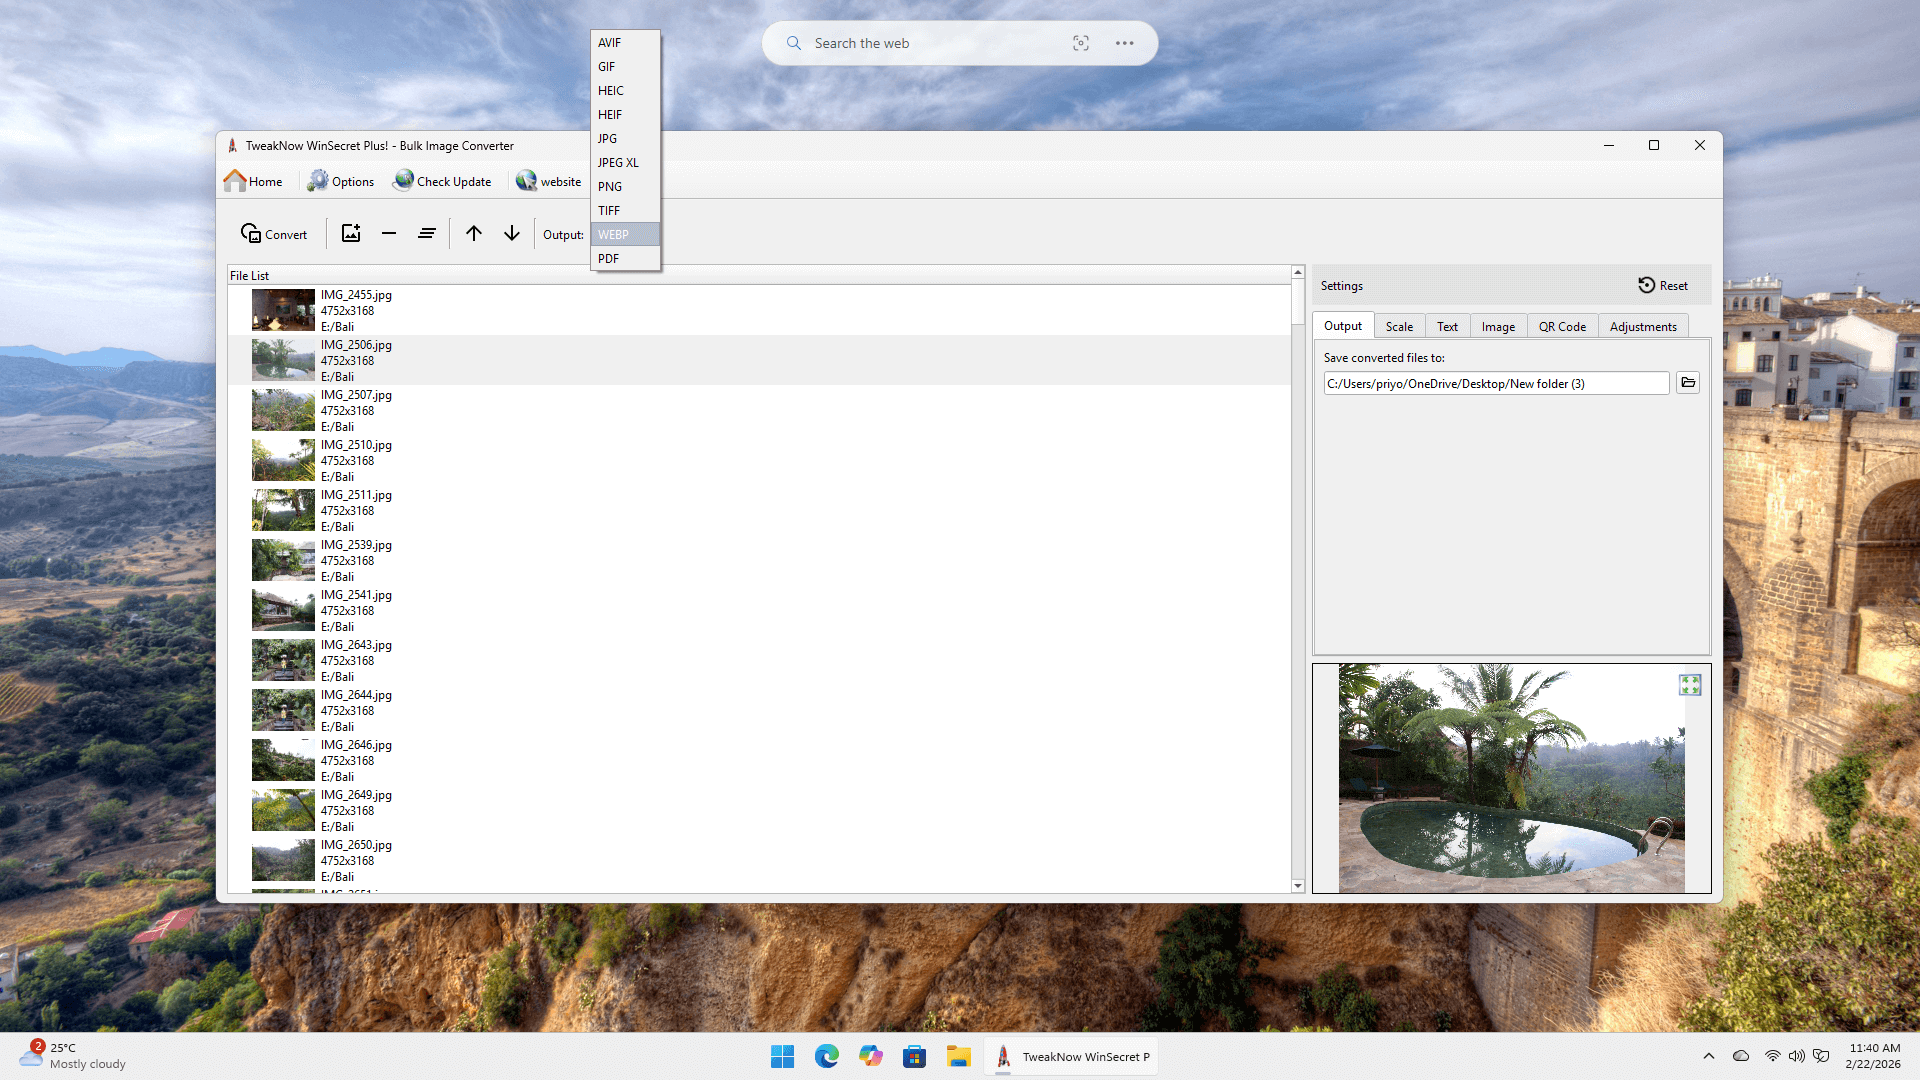Click the Clear List lines icon
Viewport: 1920px width, 1080px height.
pyautogui.click(x=427, y=233)
